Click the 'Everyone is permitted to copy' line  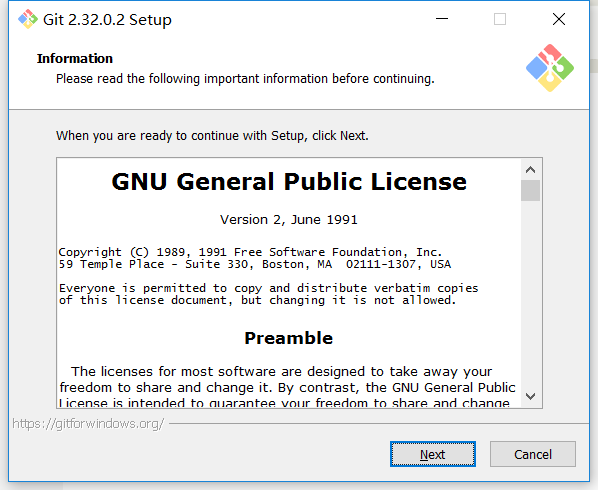pyautogui.click(x=268, y=288)
